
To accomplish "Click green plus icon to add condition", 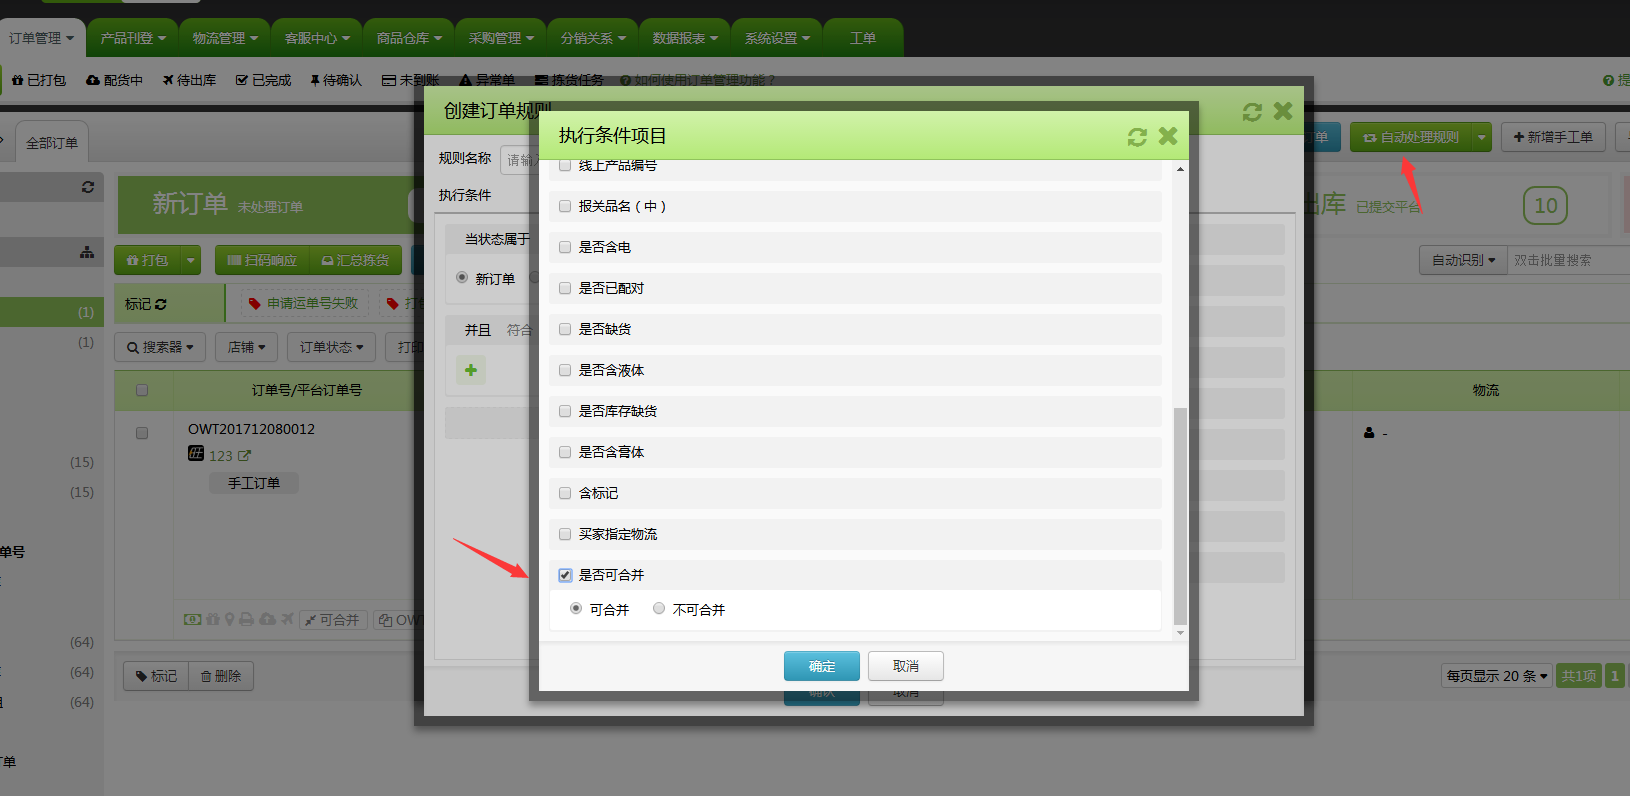I will [471, 370].
